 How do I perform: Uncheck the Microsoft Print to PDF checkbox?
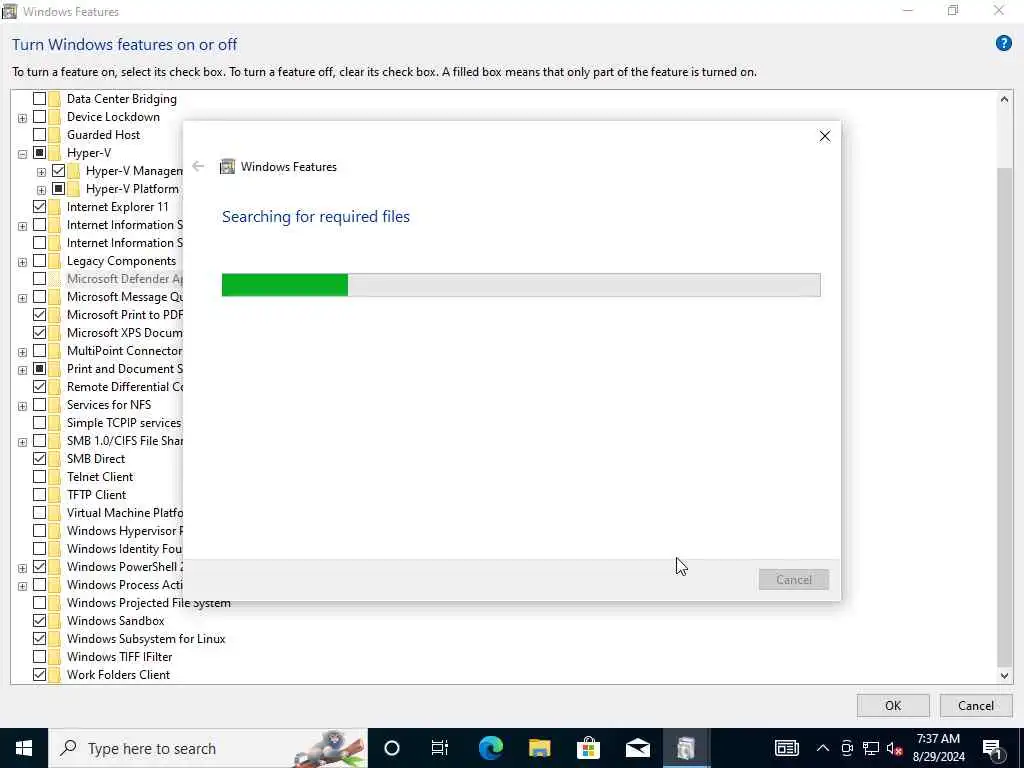coord(39,314)
